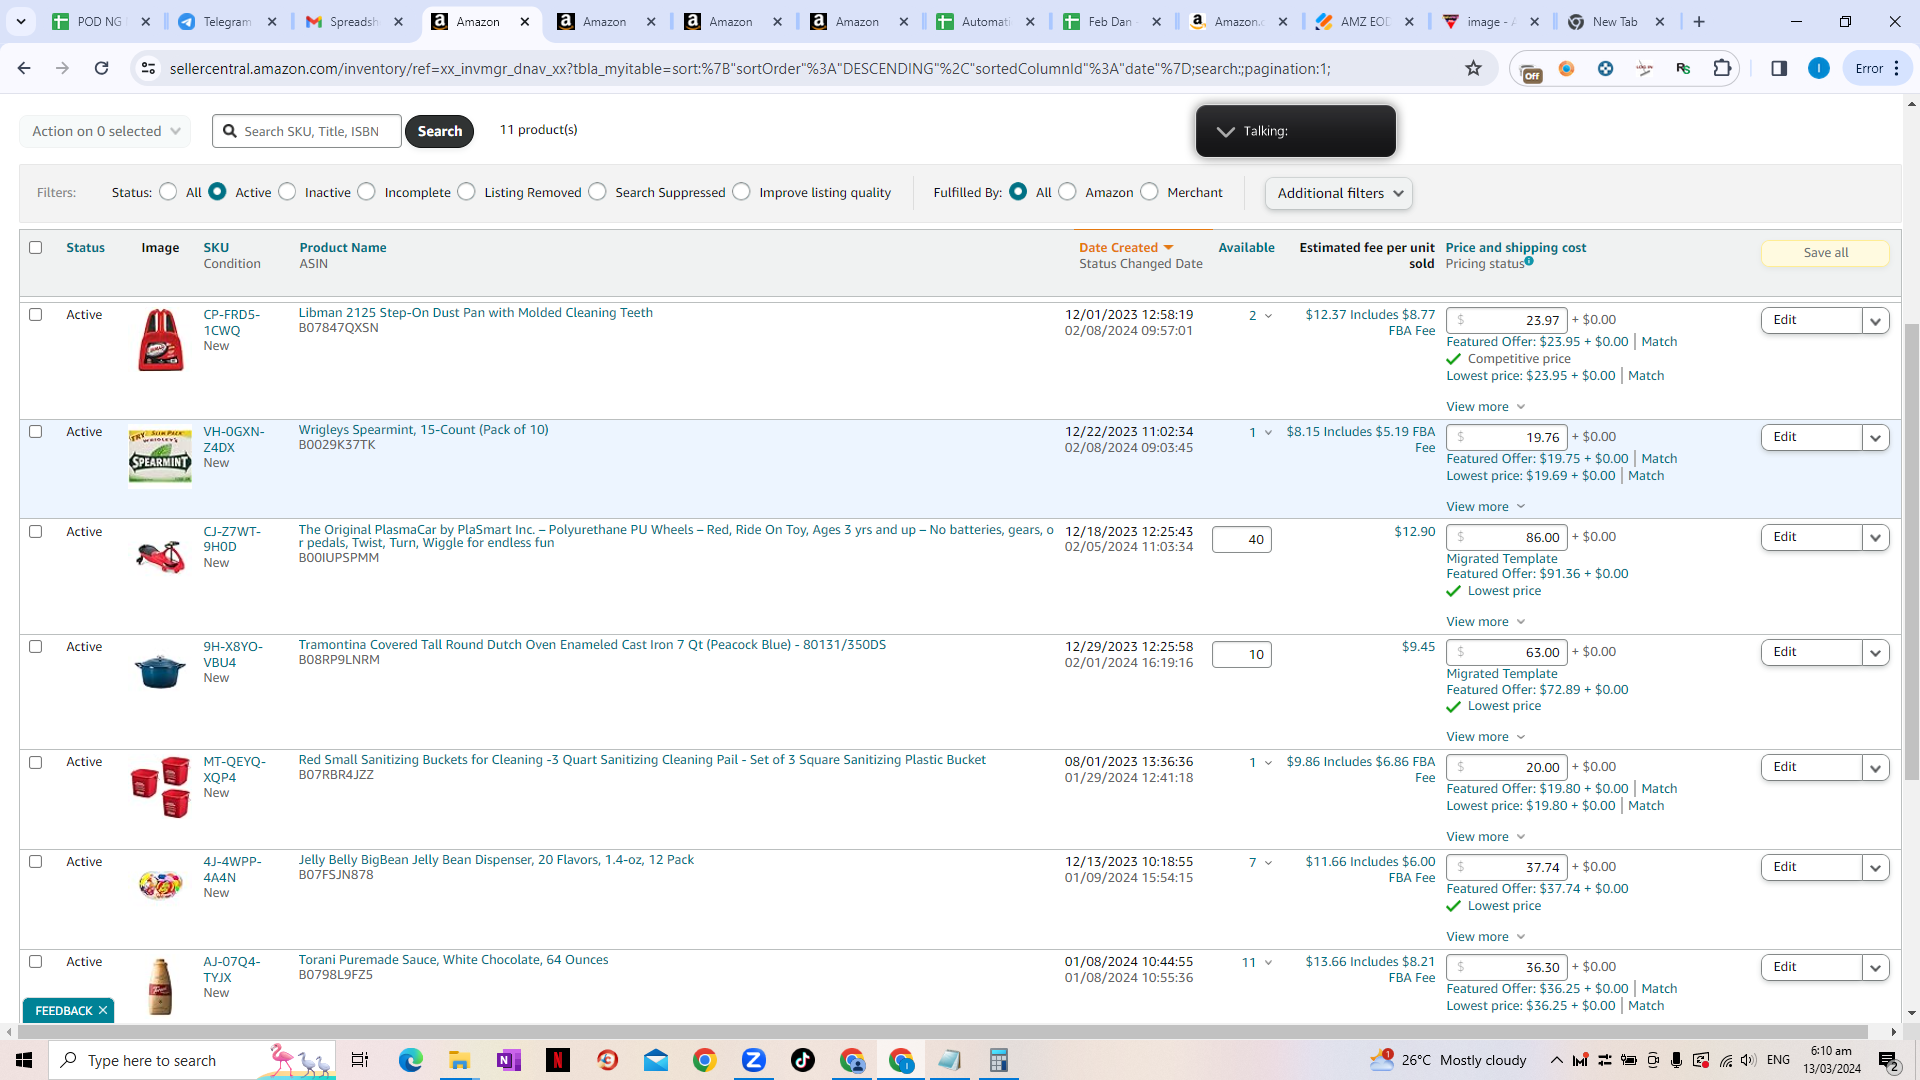
Task: Click the Save all button
Action: tap(1825, 253)
